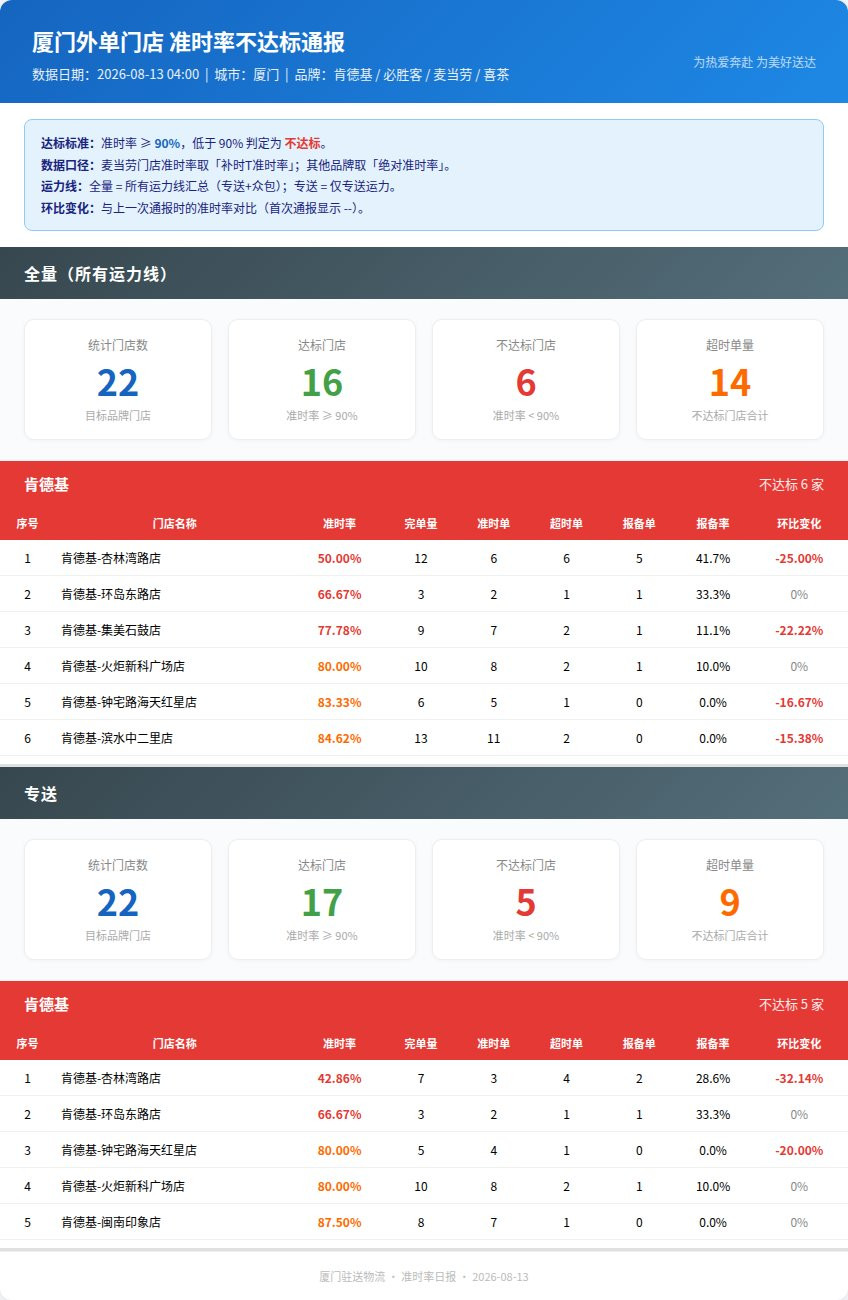Image resolution: width=848 pixels, height=1300 pixels.
Task: Click the 门店名称 column header in 专送 table
Action: 174,1043
